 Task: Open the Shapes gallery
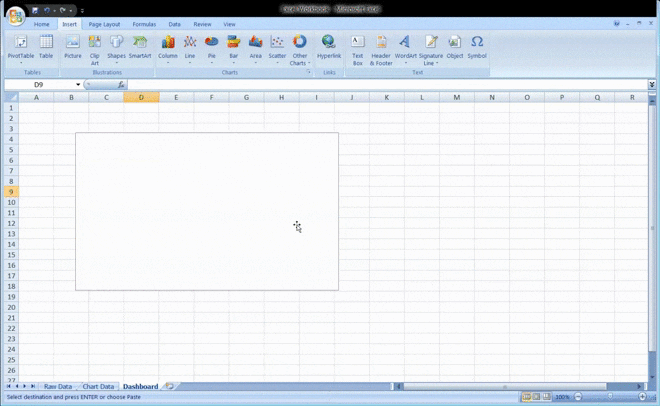tap(117, 46)
